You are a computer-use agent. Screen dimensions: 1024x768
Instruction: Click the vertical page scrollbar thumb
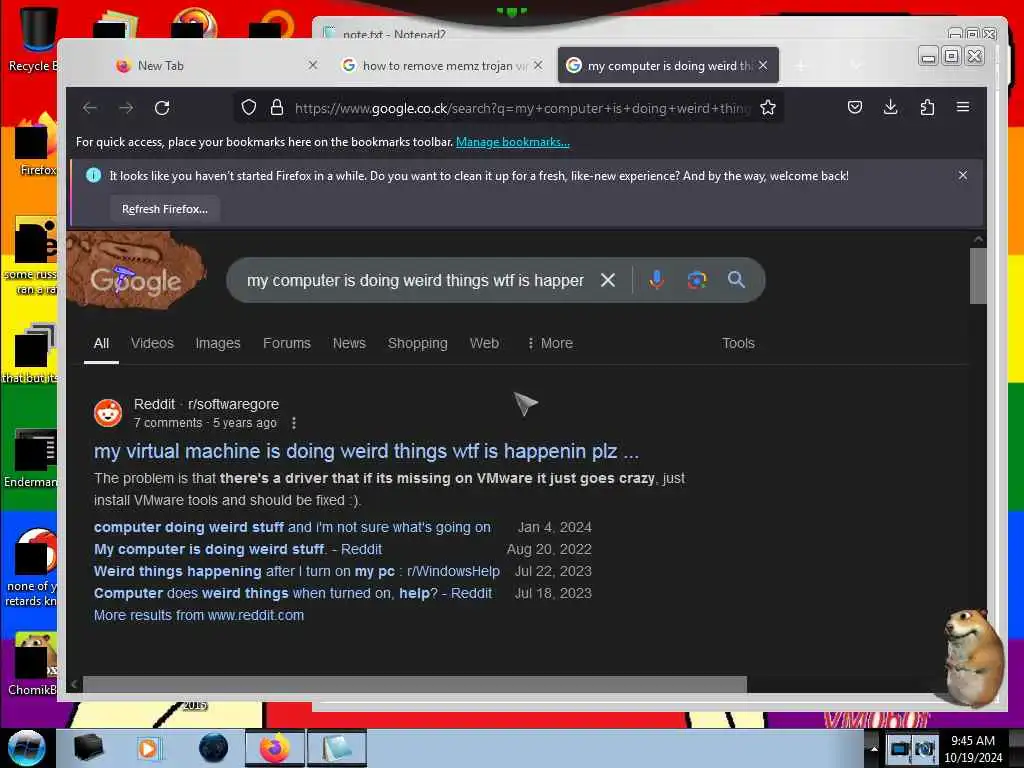pos(978,276)
